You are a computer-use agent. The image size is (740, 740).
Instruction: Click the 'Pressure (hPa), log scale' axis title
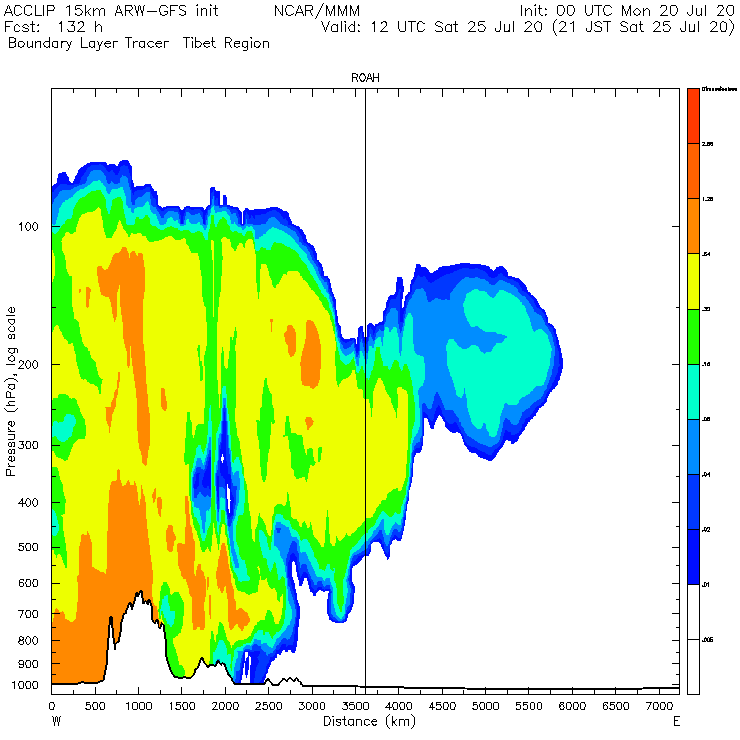tap(11, 391)
